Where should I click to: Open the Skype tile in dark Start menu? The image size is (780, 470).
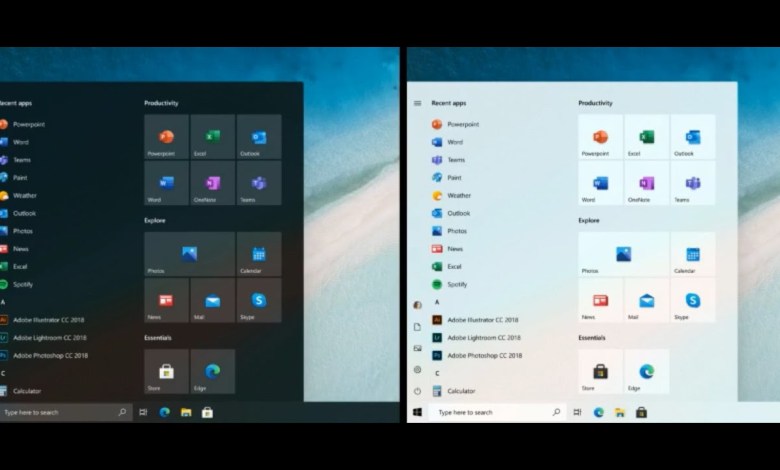click(x=259, y=300)
